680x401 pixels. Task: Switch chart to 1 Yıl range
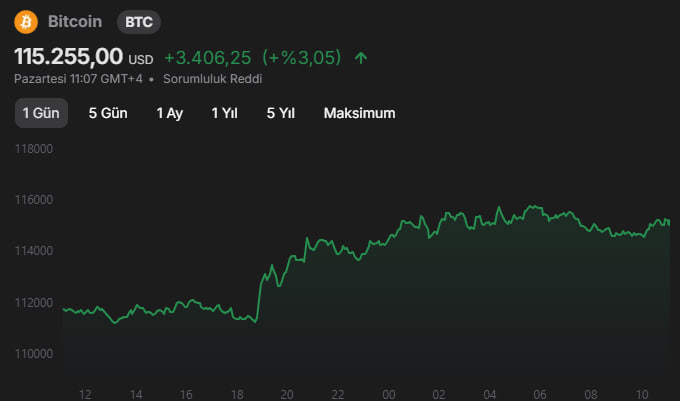coord(224,113)
